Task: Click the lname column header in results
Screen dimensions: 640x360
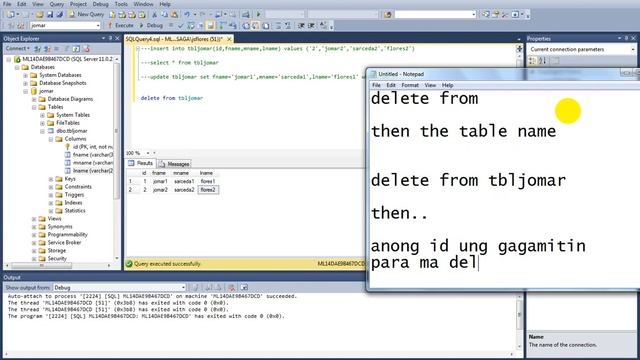Action: pos(206,173)
